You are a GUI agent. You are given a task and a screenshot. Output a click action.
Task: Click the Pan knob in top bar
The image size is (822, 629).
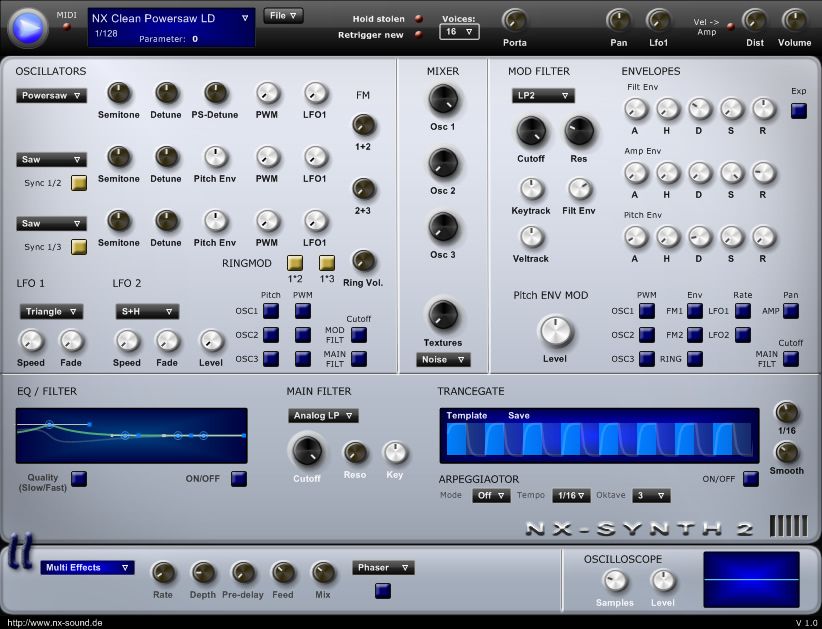pos(619,21)
